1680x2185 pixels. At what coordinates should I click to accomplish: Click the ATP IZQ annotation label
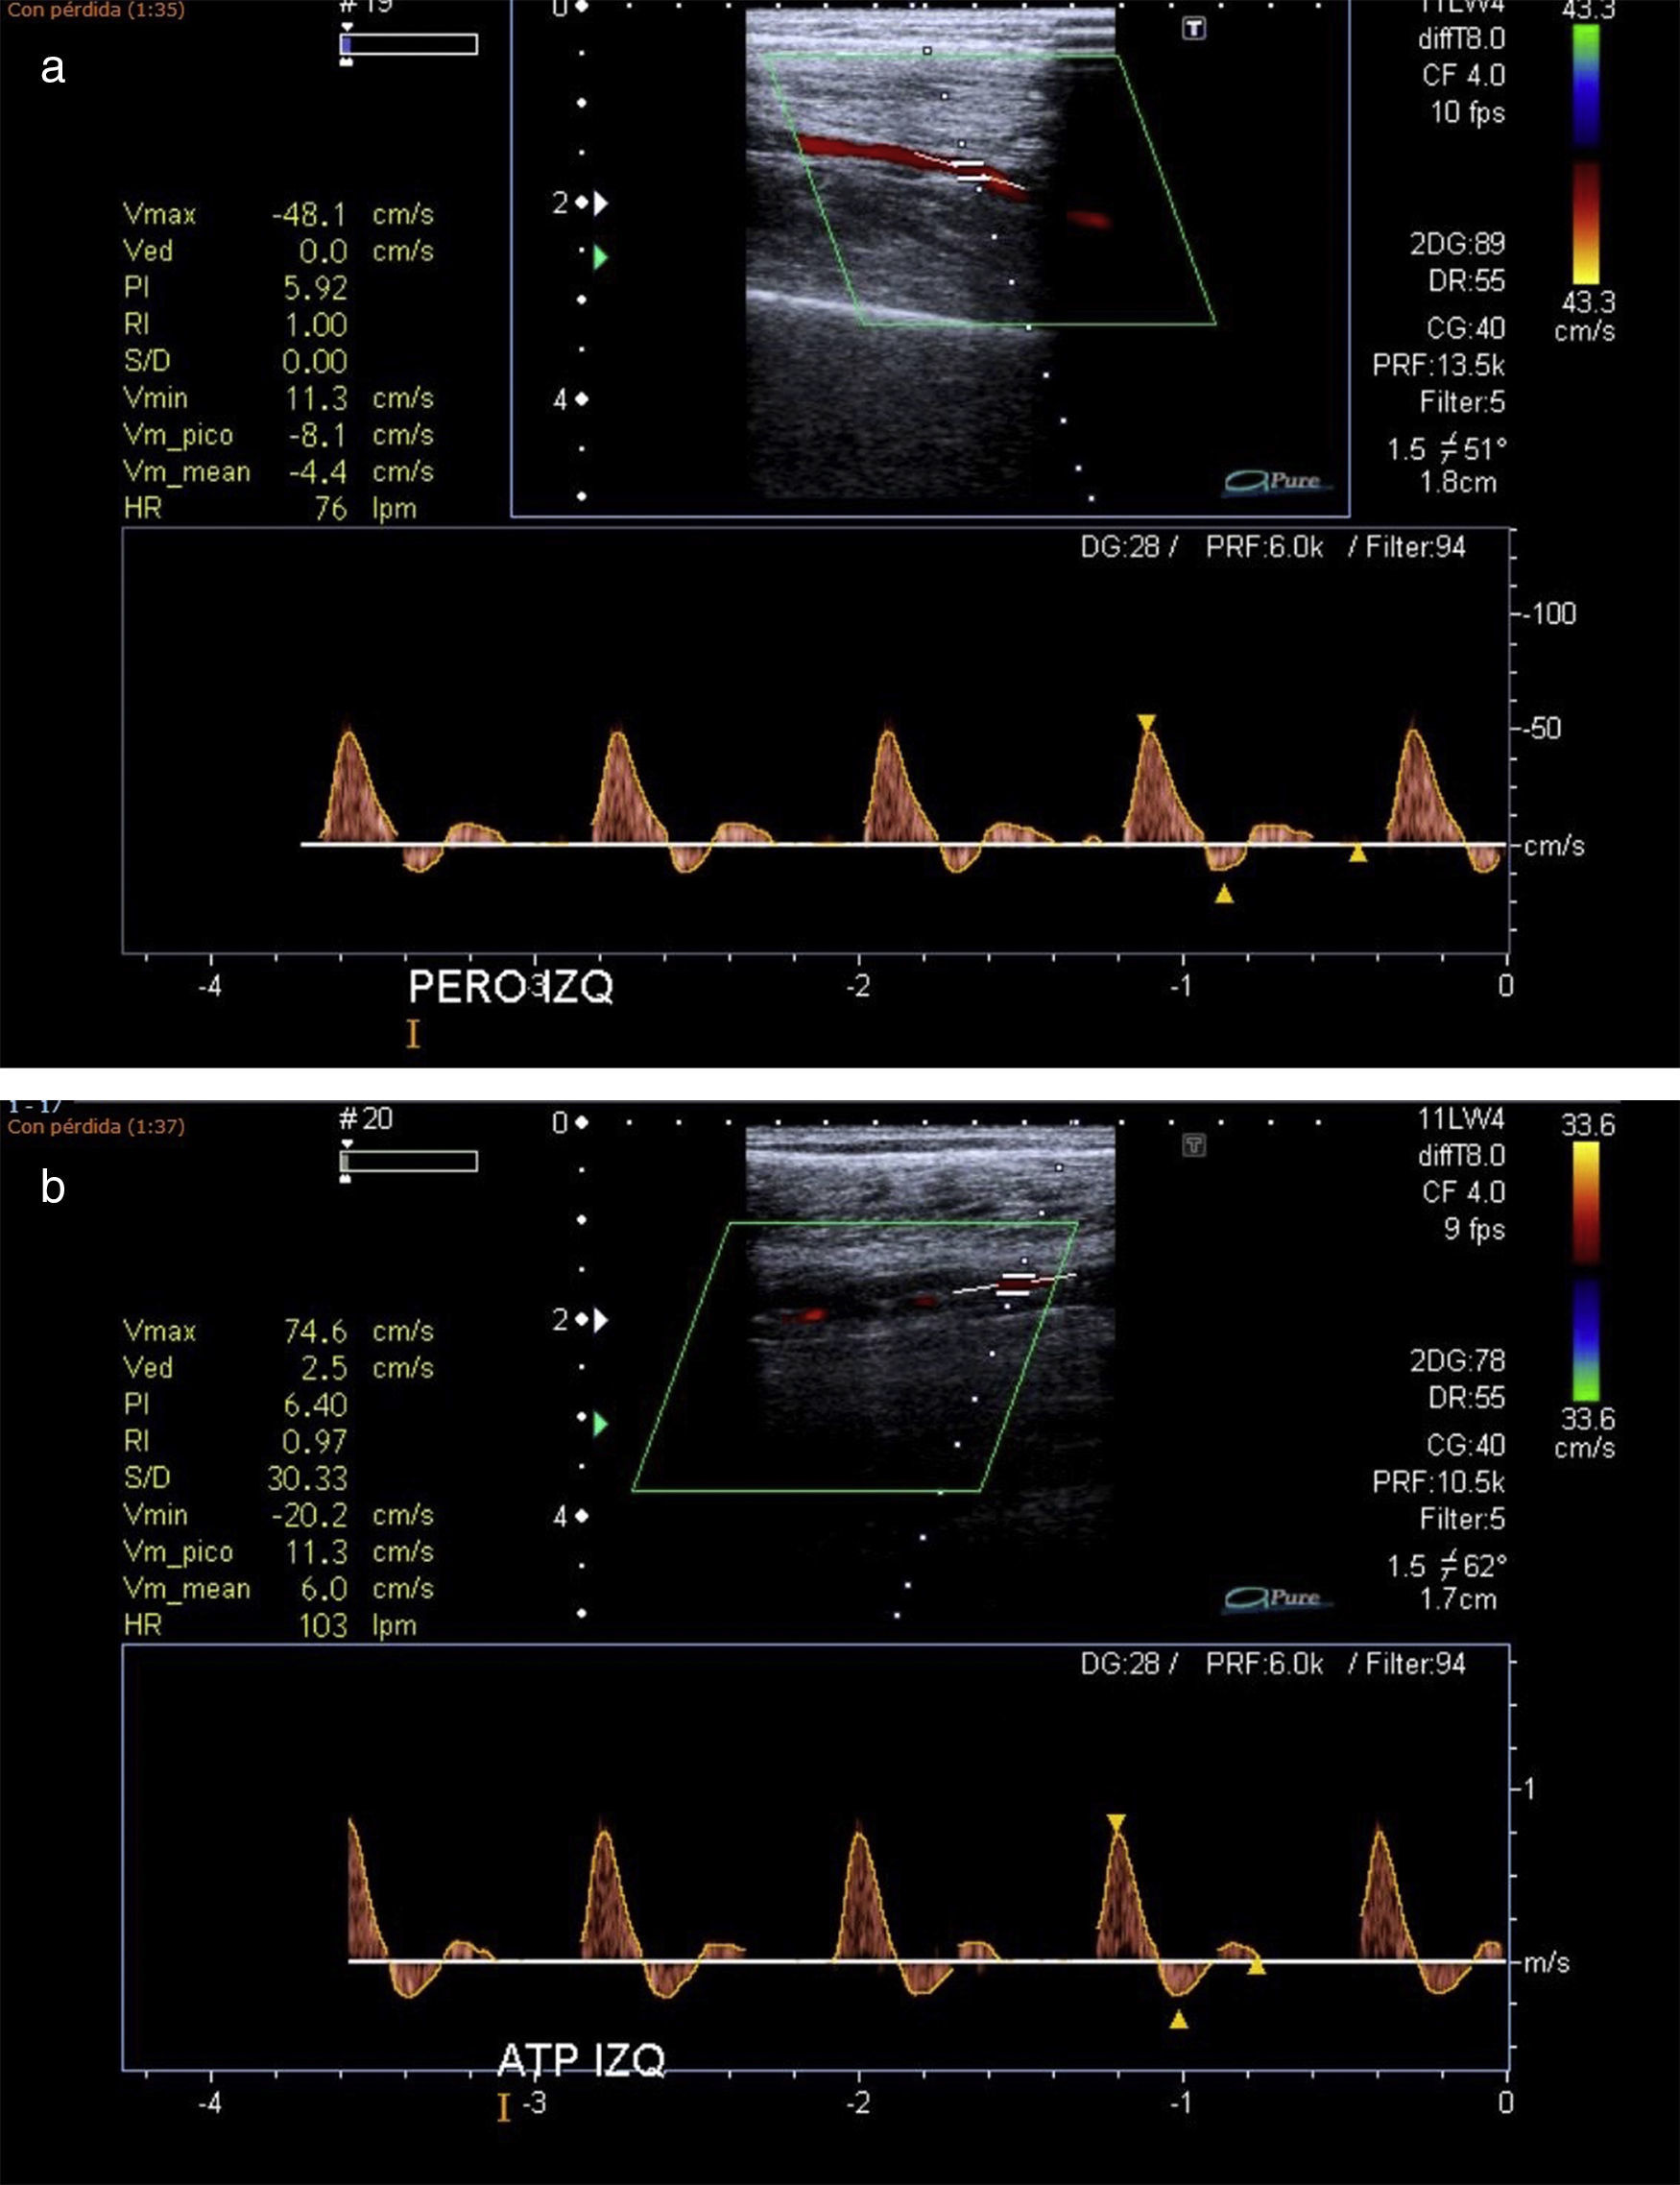coord(580,2060)
